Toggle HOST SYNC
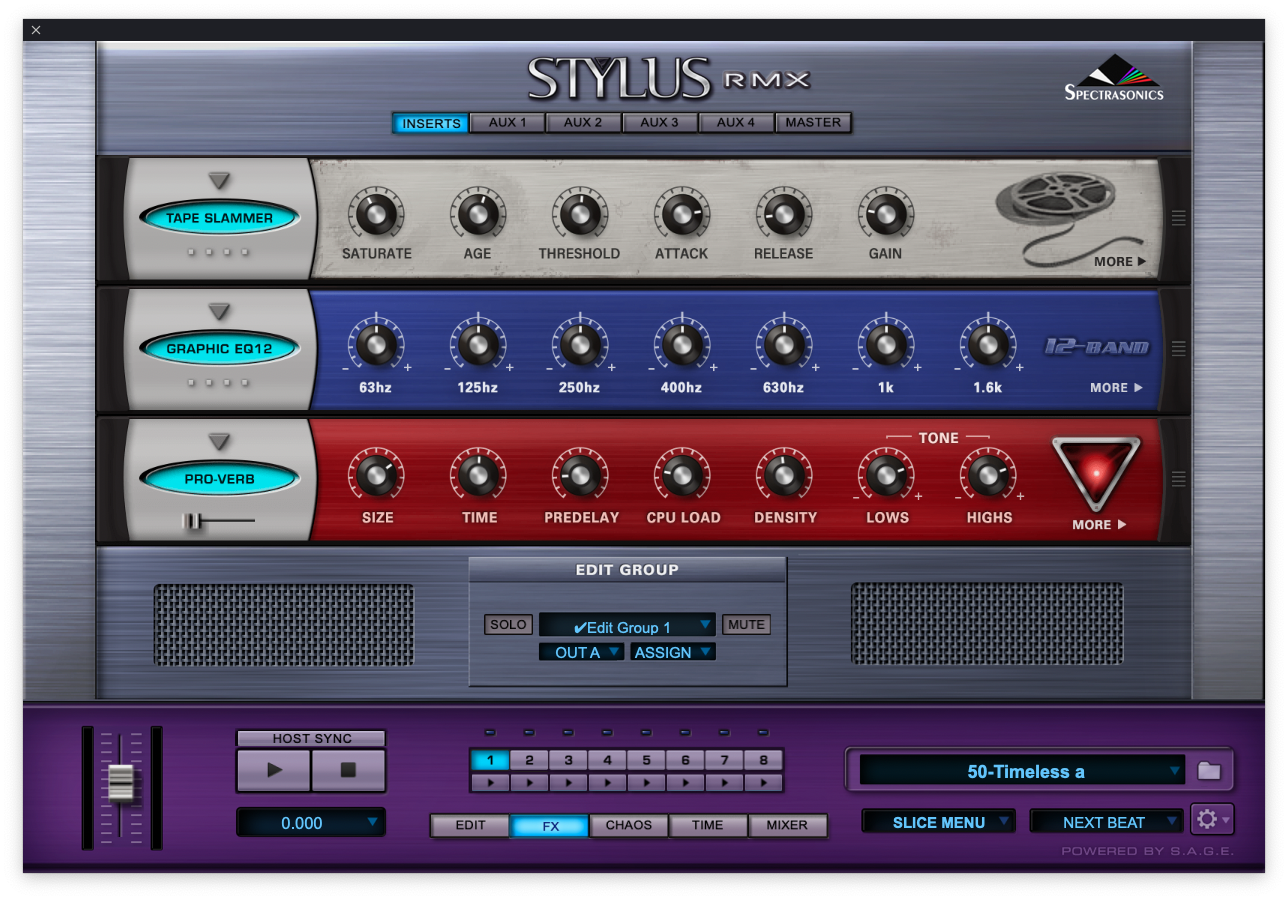This screenshot has height=900, width=1288. (x=311, y=738)
